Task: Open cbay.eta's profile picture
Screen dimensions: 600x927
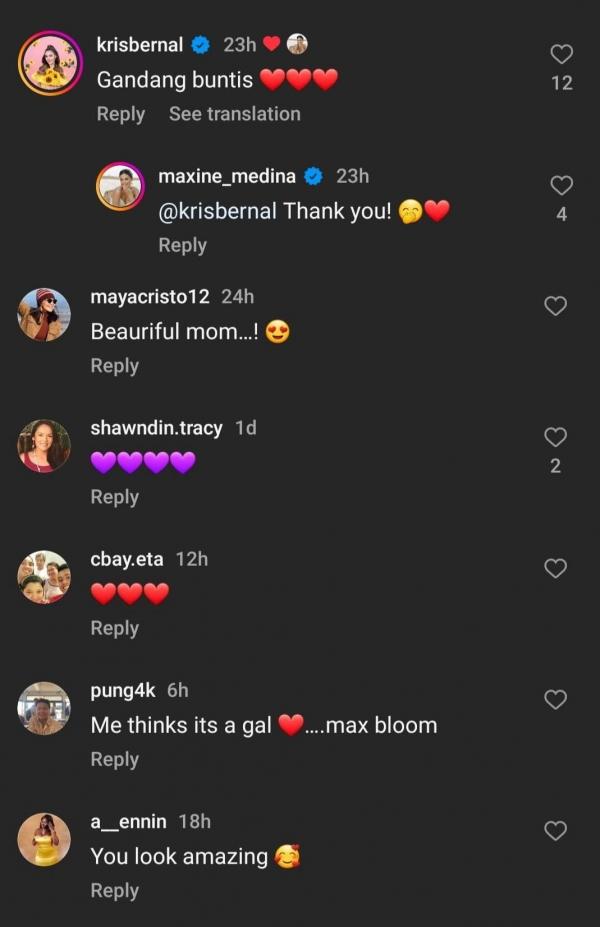Action: tap(44, 577)
